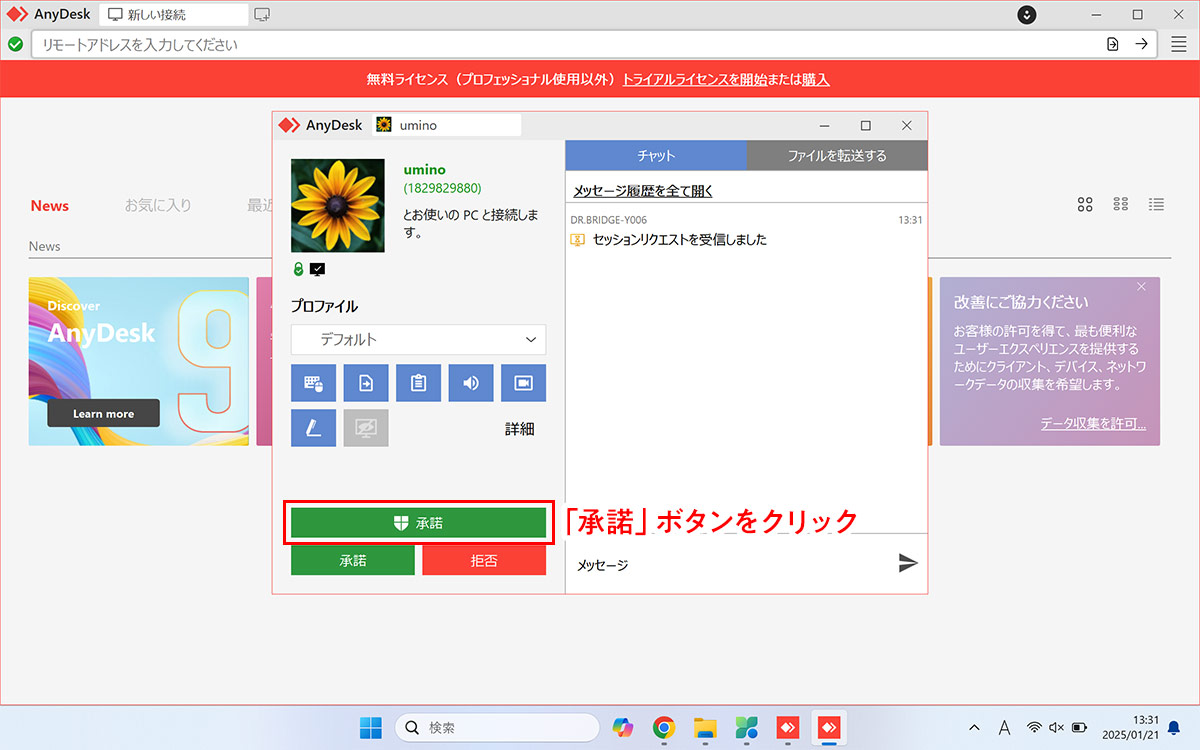Select the お気に入り tab in main window
The width and height of the screenshot is (1200, 750).
[158, 205]
